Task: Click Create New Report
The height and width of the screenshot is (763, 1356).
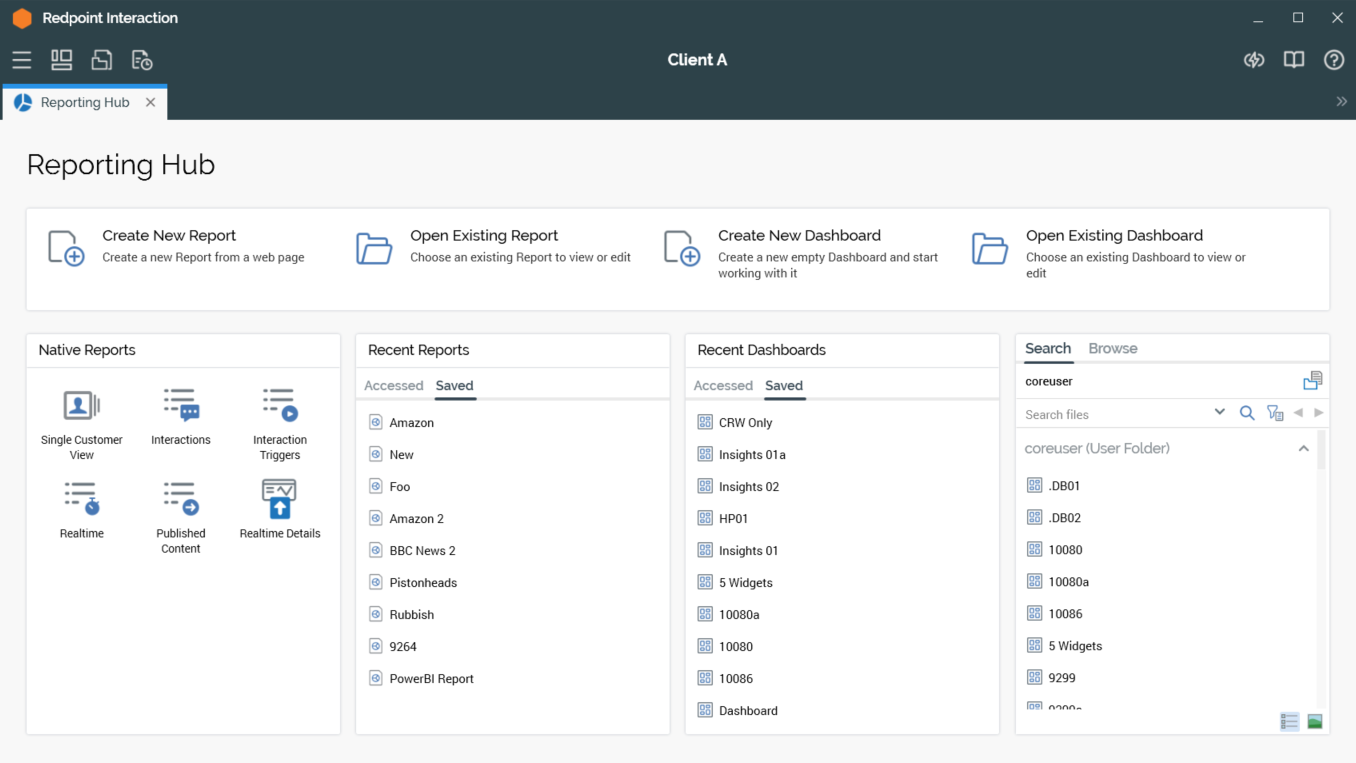Action: point(169,236)
